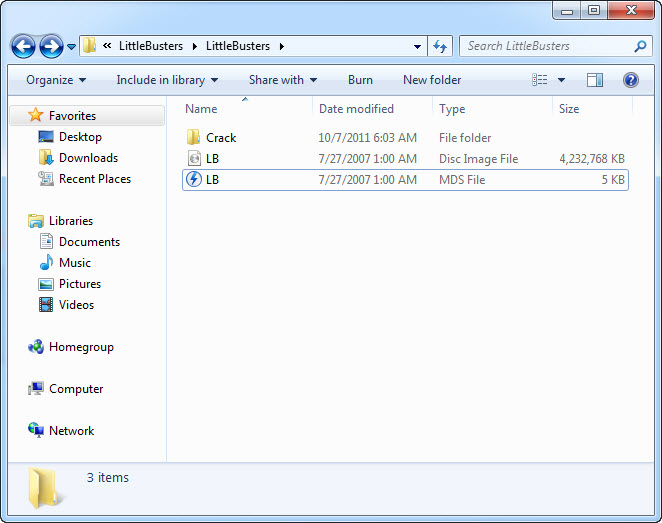Viewport: 662px width, 523px height.
Task: Sort by Size column header
Action: pos(569,109)
